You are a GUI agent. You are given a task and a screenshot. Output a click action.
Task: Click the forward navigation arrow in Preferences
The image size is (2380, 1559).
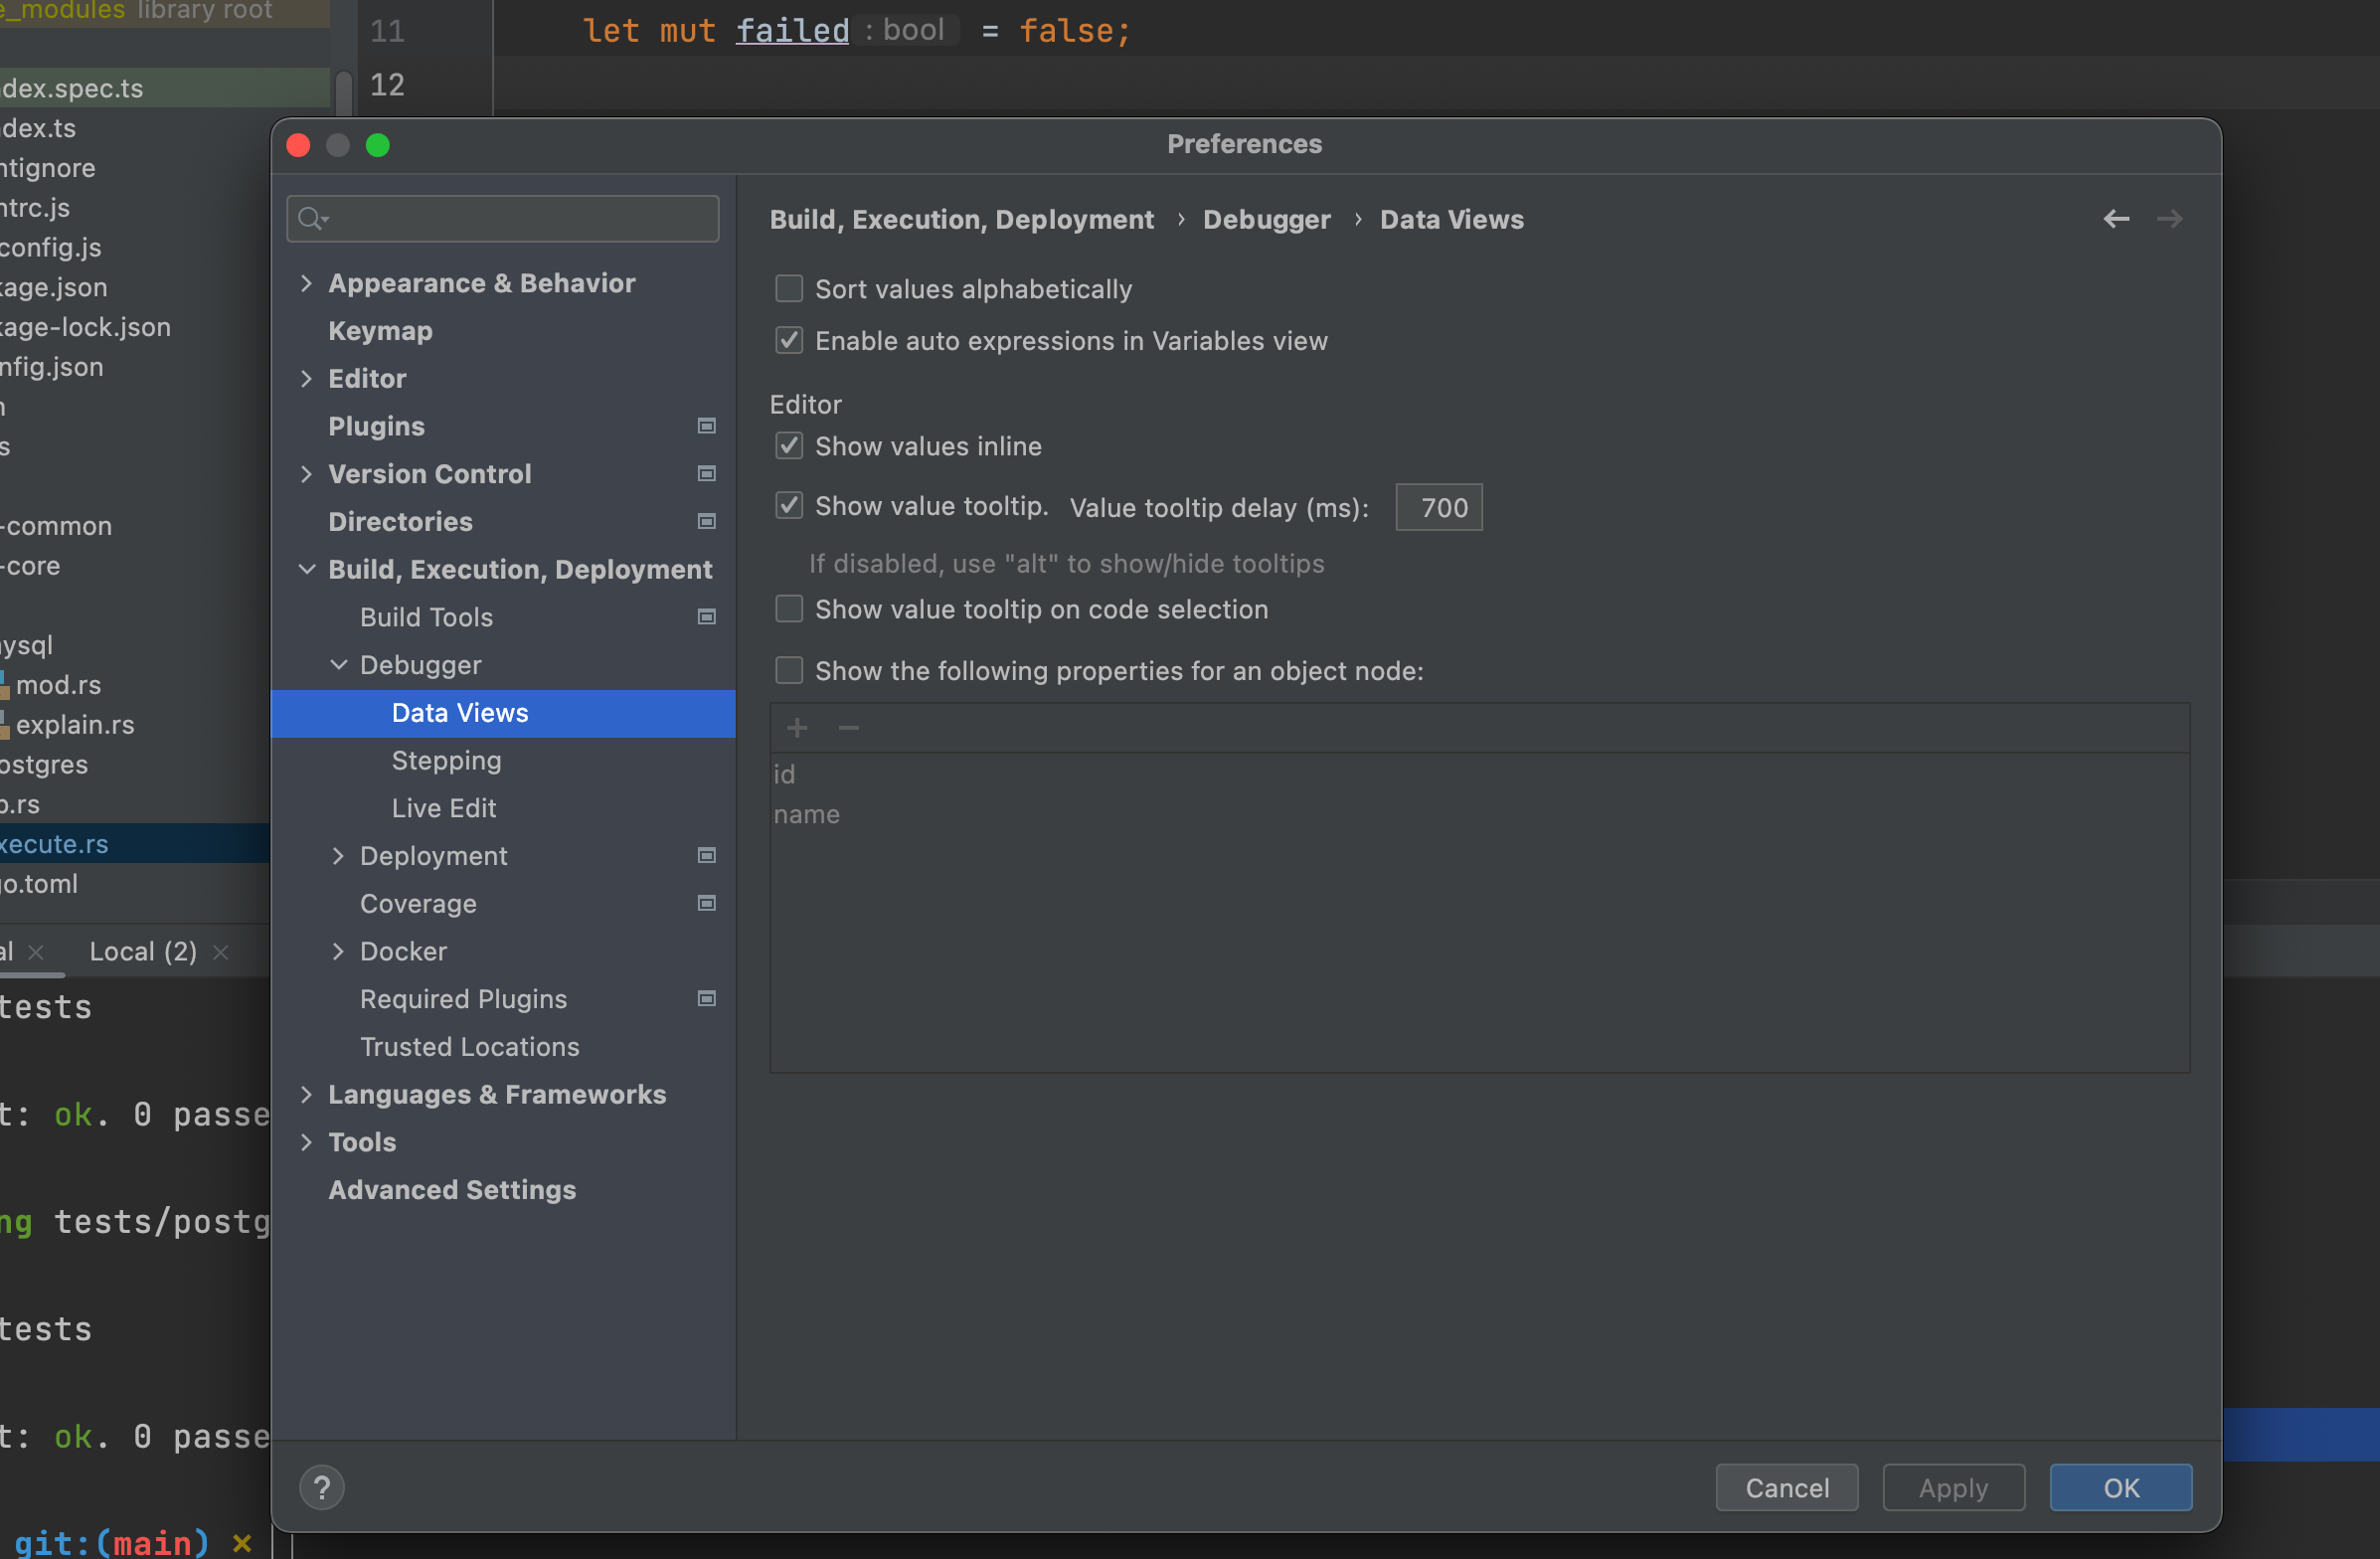2169,219
